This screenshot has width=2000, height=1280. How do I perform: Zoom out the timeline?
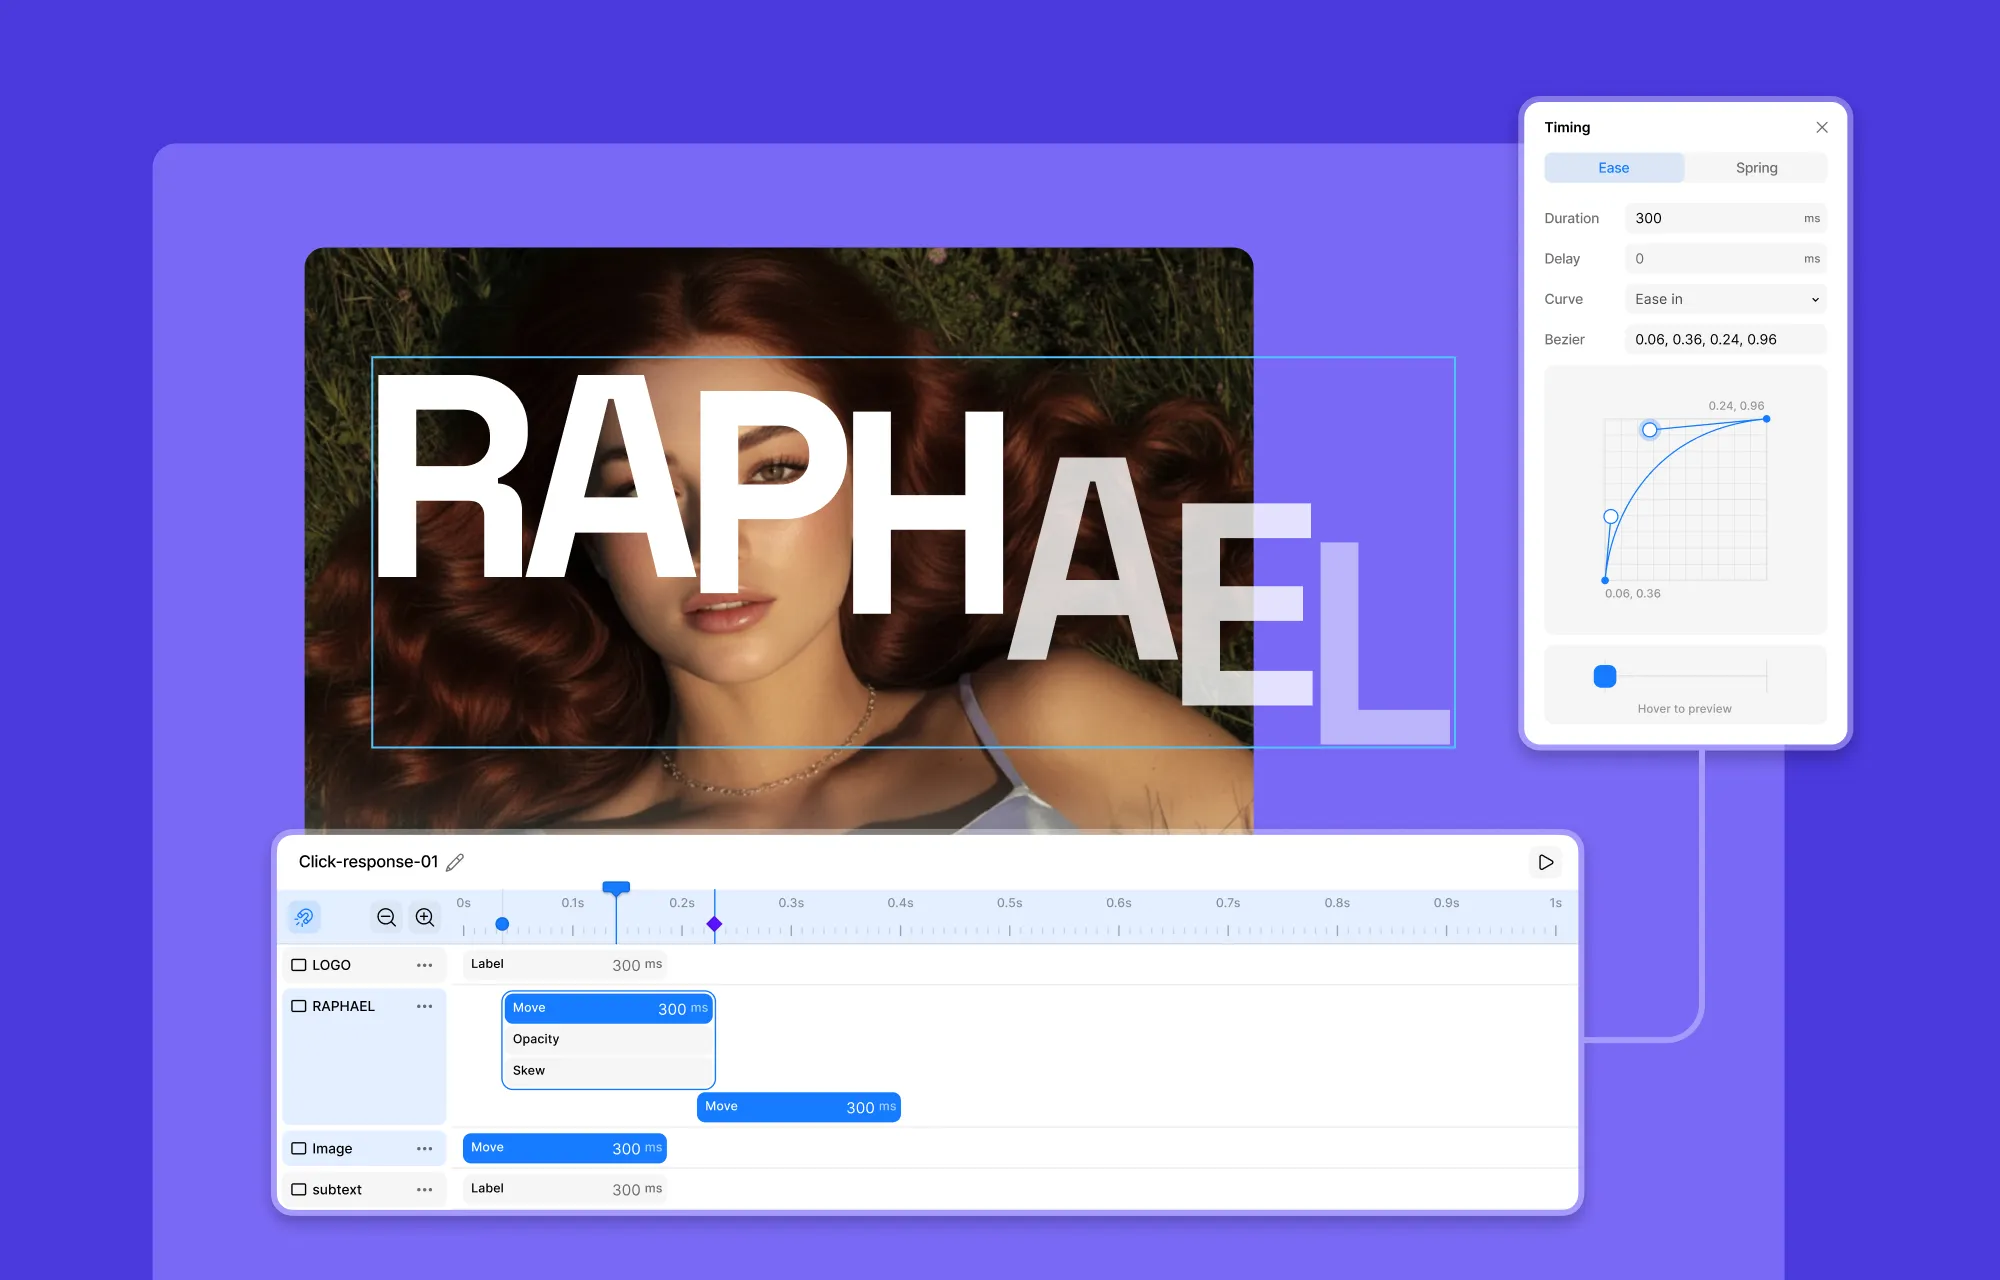click(x=386, y=917)
